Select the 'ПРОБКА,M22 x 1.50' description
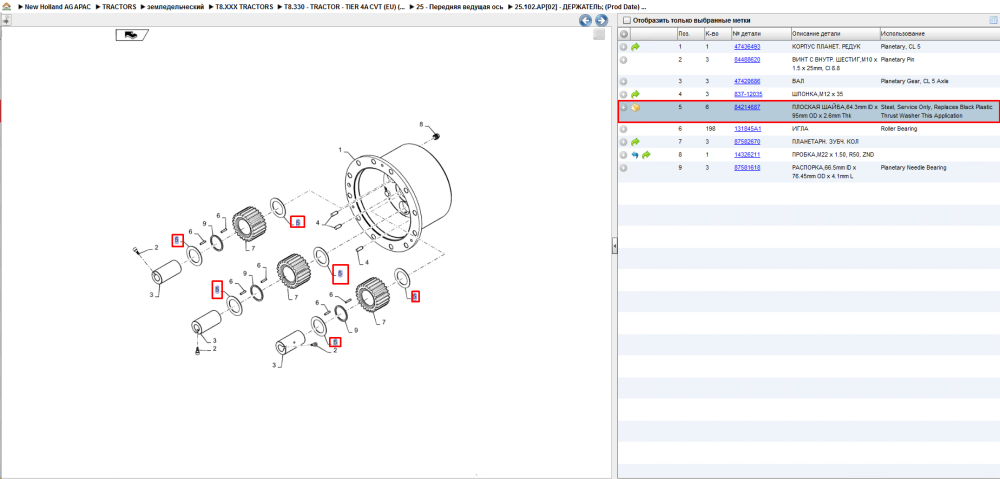1000x479 pixels. [832, 155]
